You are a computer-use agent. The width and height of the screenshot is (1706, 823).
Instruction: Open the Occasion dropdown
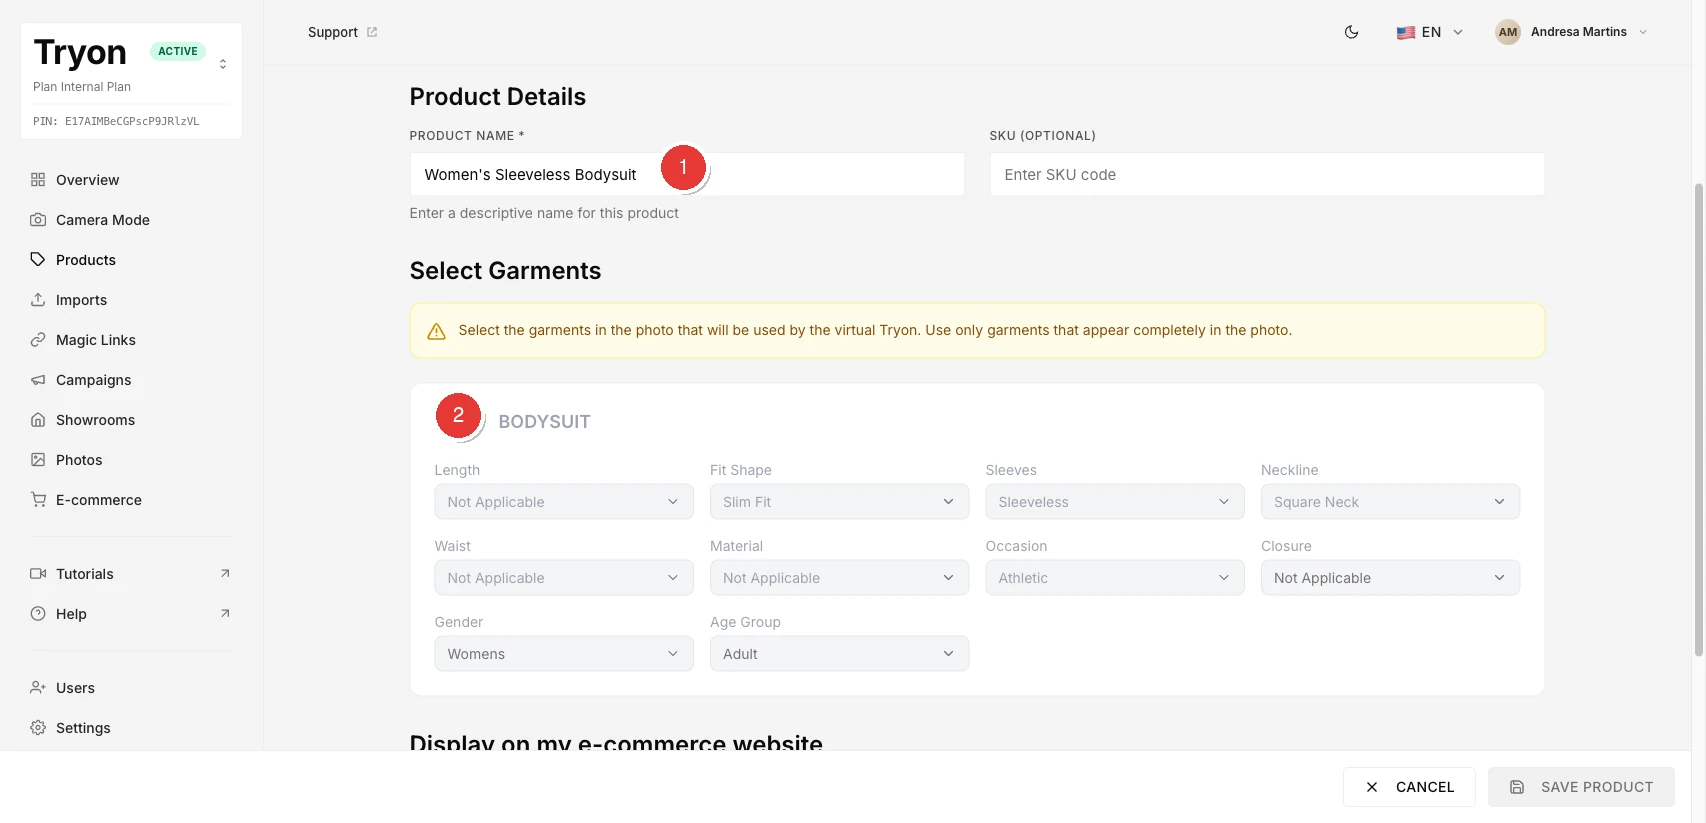[x=1115, y=578]
